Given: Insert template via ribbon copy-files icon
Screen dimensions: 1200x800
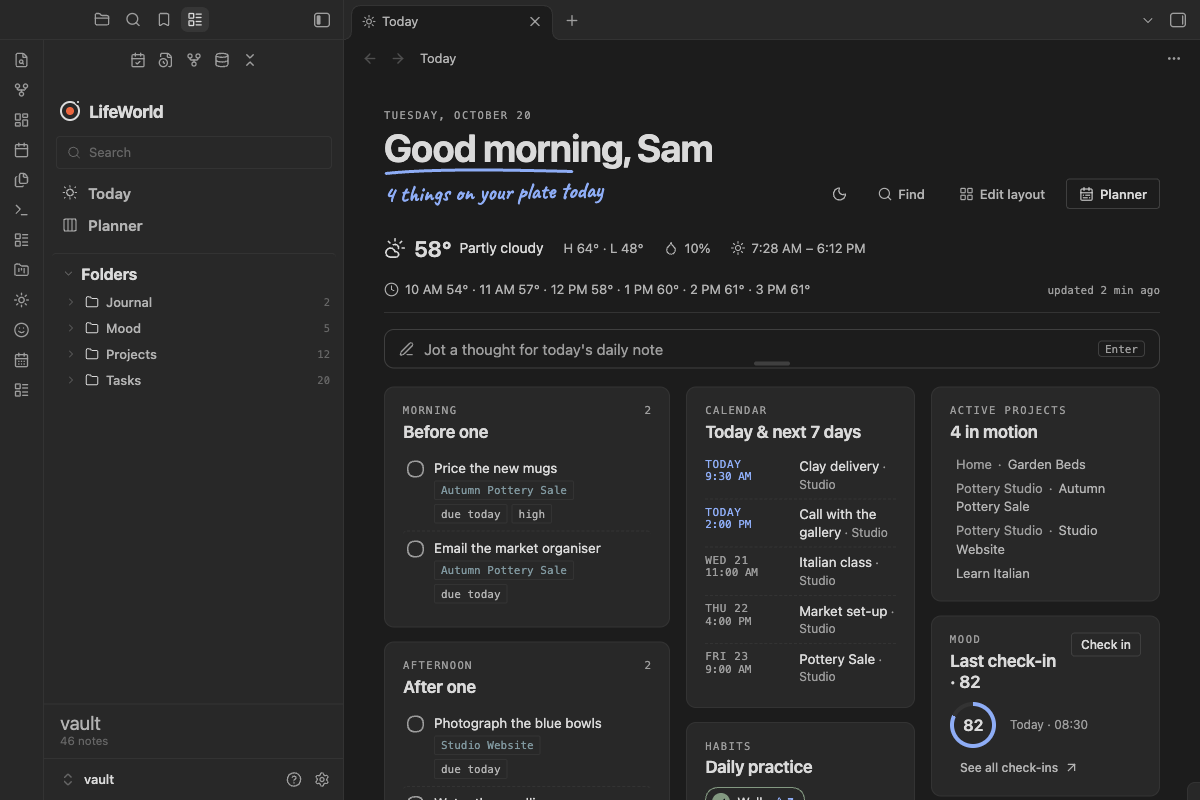Looking at the screenshot, I should click(x=22, y=180).
